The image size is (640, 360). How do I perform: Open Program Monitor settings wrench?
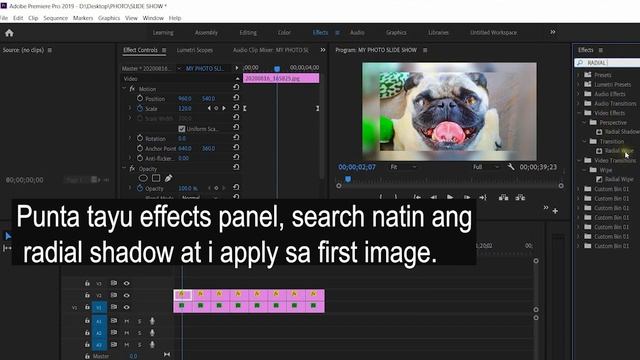click(x=511, y=167)
